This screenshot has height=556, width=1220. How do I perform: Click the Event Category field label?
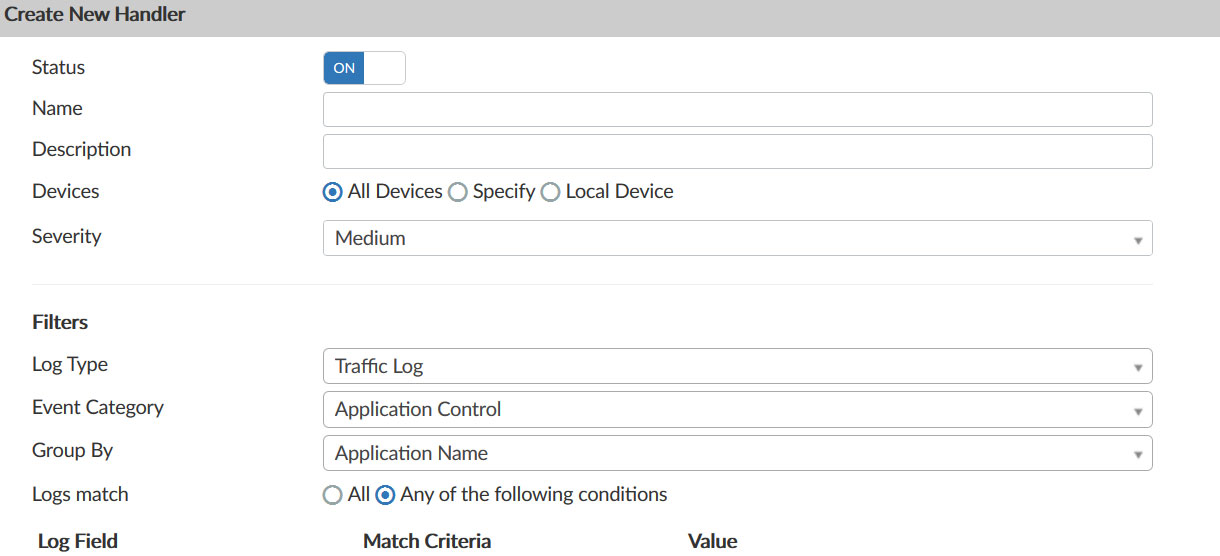pos(98,407)
